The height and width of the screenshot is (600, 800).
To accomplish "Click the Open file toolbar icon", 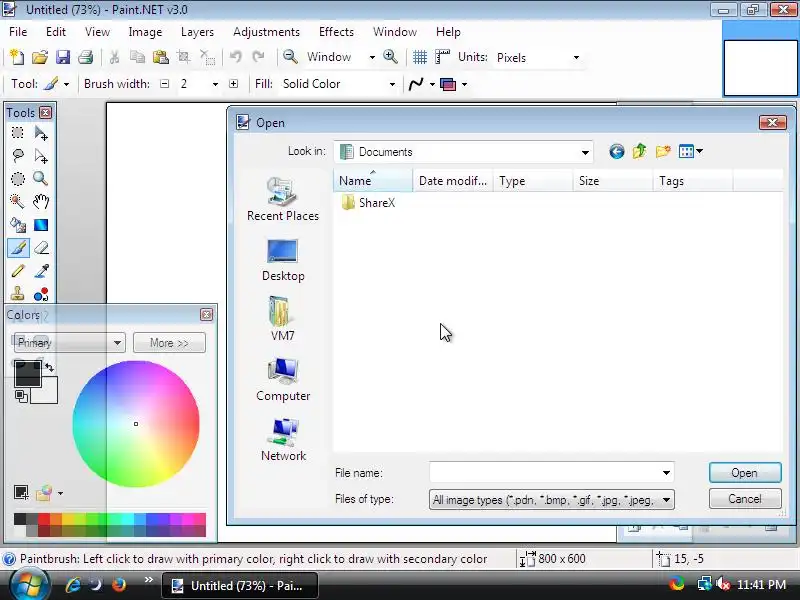I will coord(40,57).
